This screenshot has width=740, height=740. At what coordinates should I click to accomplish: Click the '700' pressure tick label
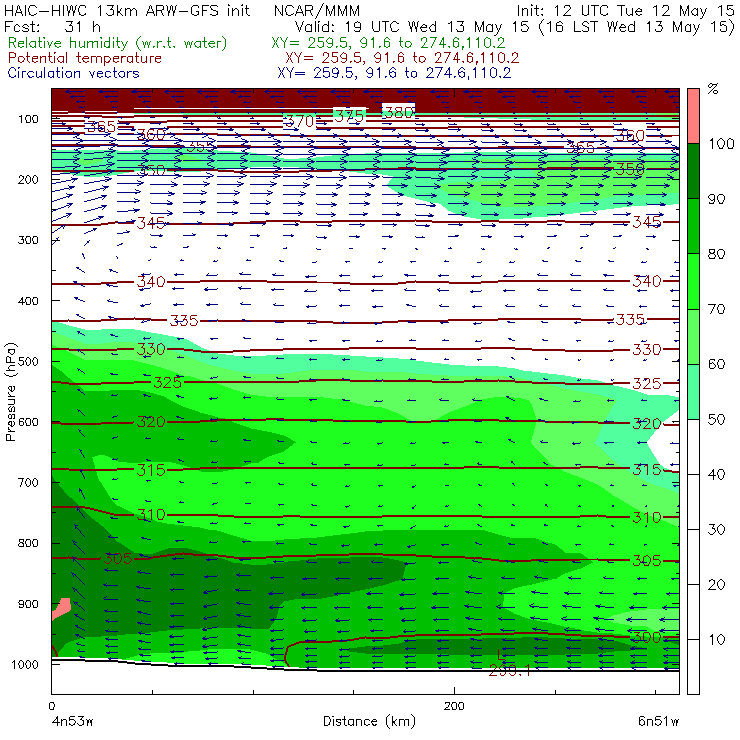(x=28, y=482)
